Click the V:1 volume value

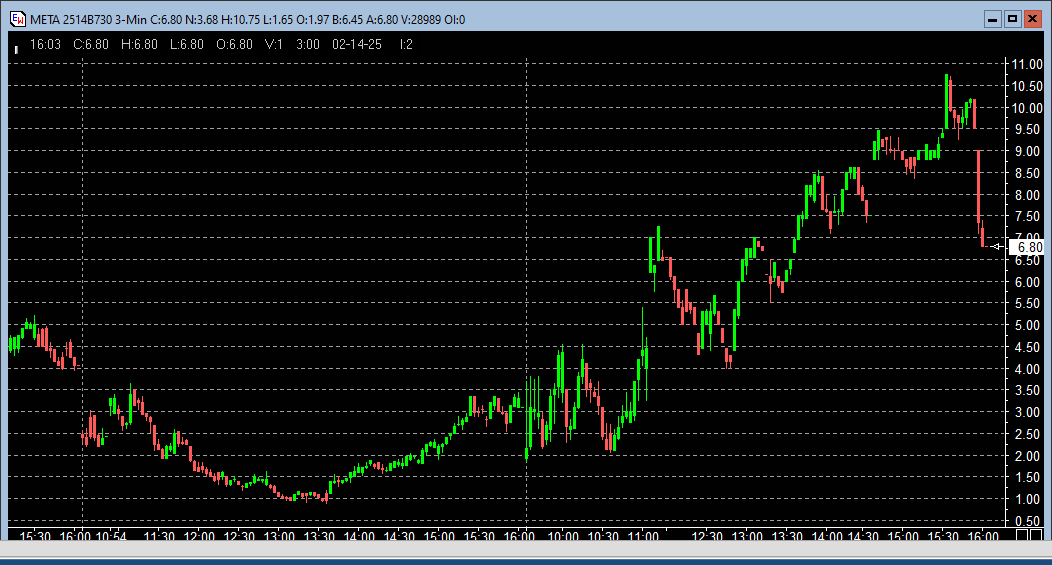(274, 44)
